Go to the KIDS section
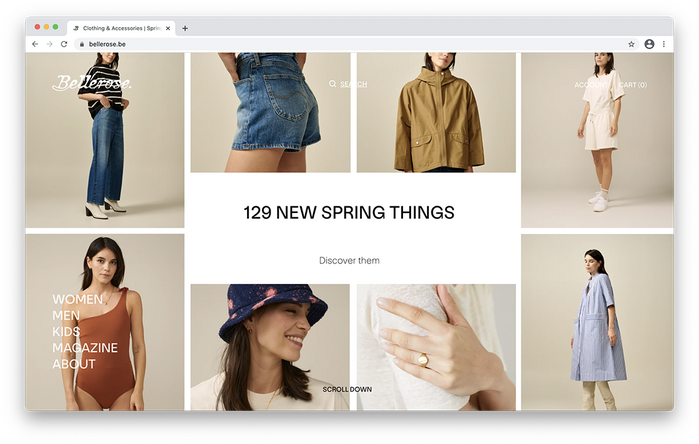Screen dimensions: 699x444 66,332
